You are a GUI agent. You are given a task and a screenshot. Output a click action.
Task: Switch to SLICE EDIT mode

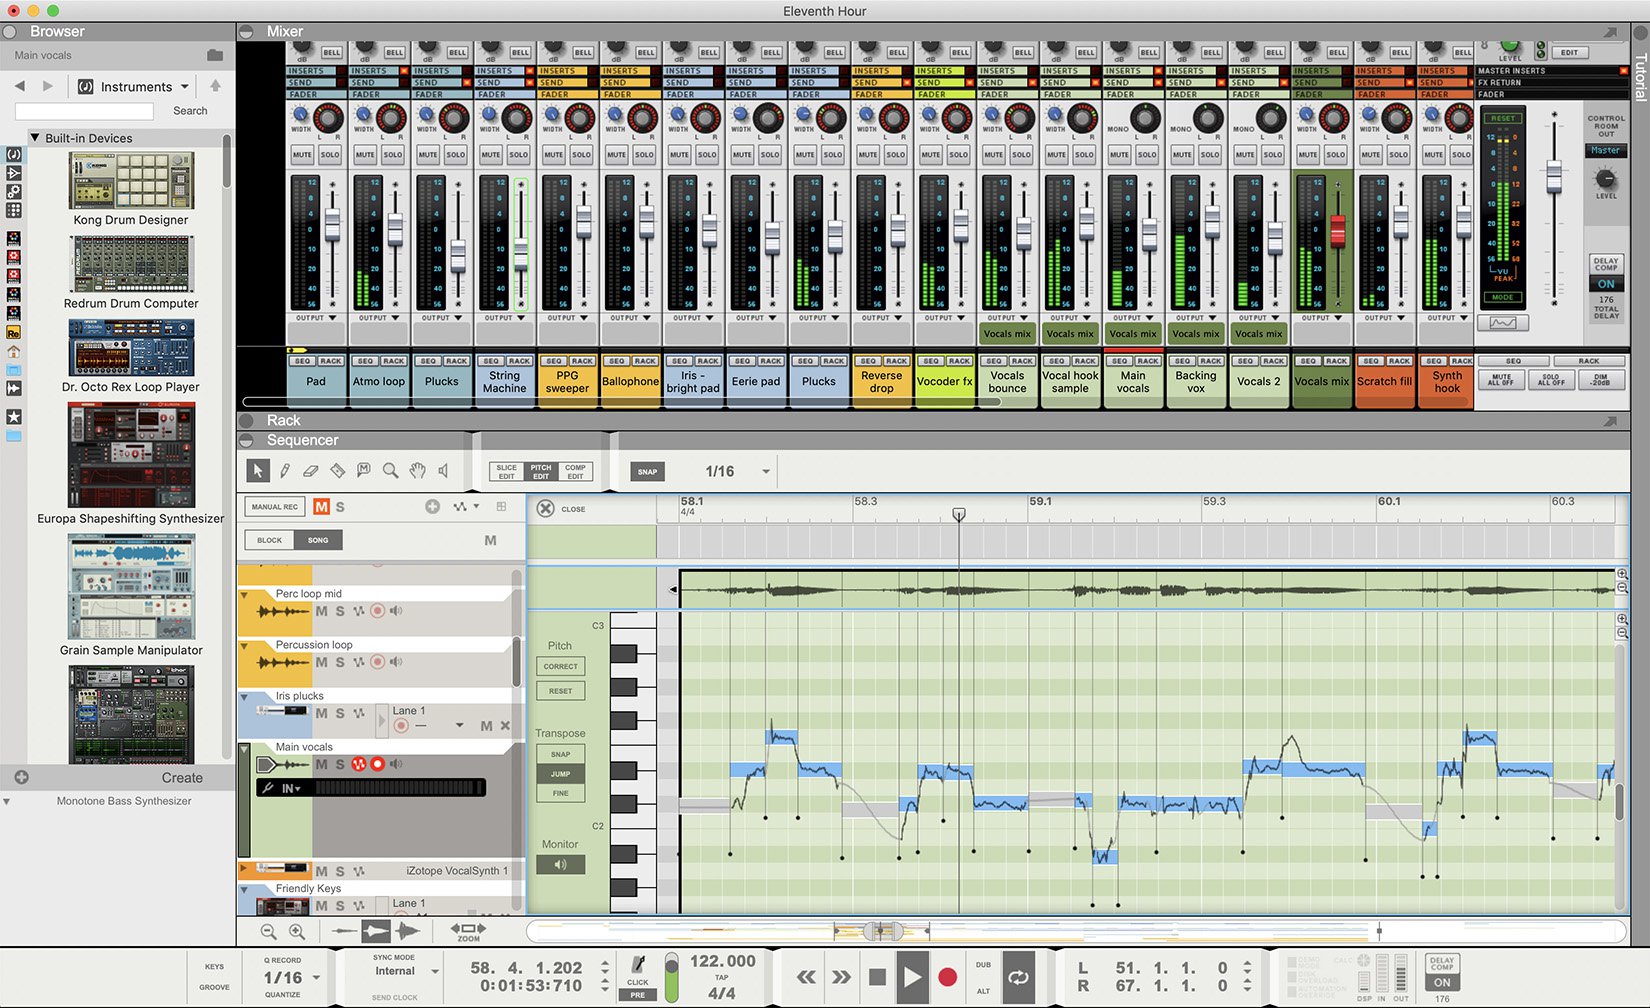[506, 471]
